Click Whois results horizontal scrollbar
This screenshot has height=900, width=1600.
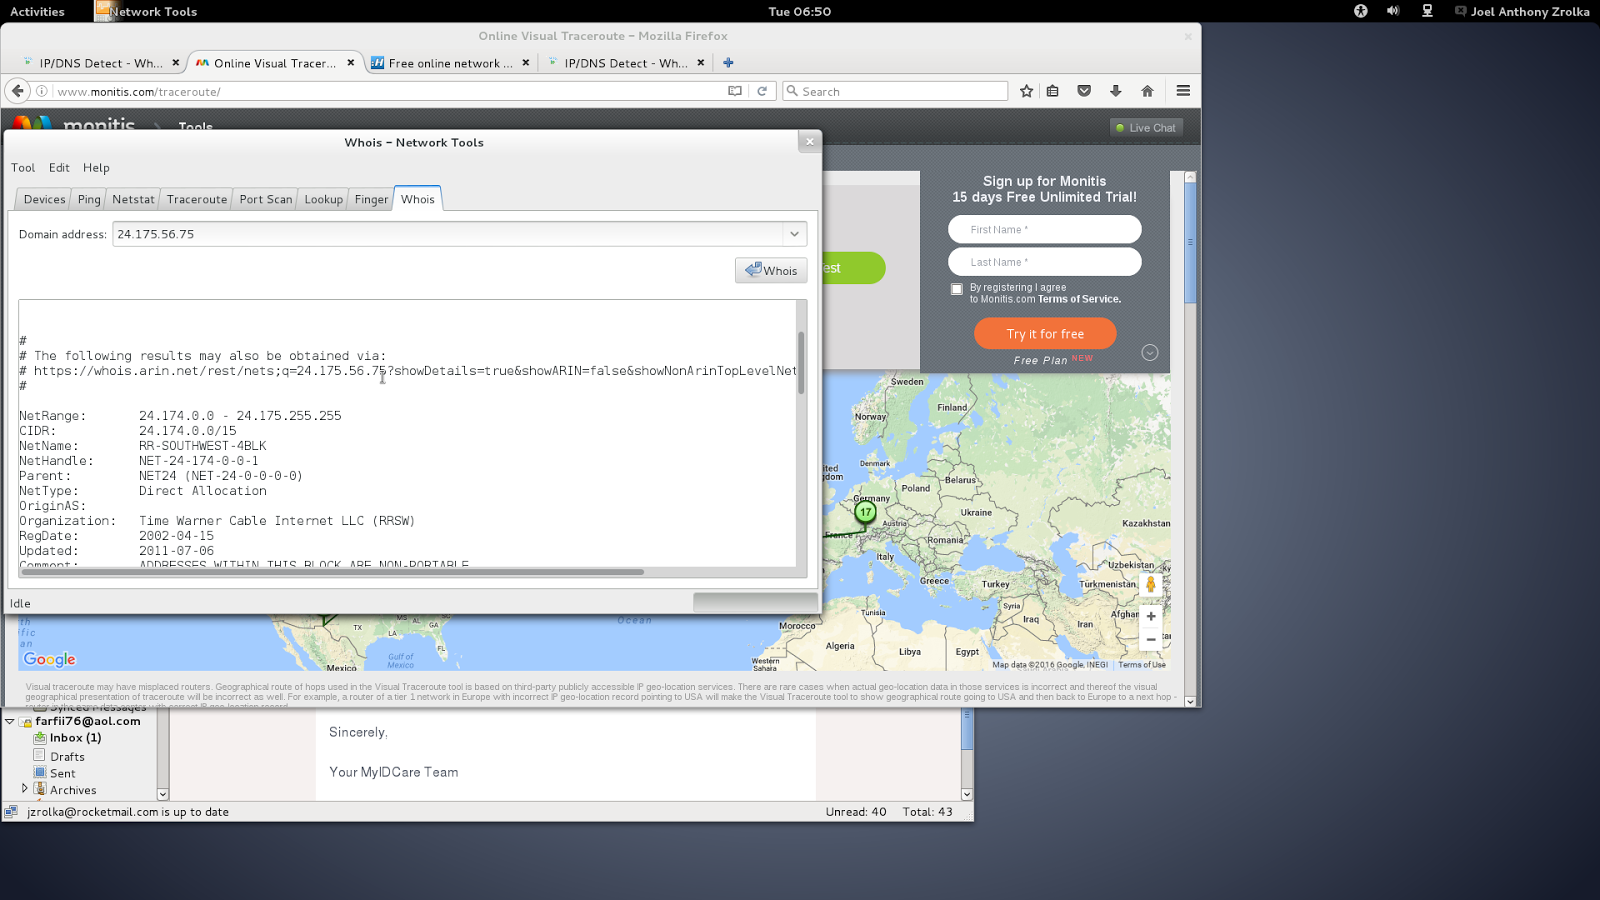333,572
